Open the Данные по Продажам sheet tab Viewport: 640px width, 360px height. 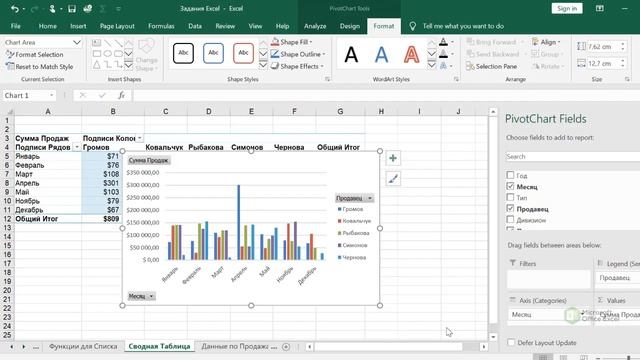coord(235,347)
